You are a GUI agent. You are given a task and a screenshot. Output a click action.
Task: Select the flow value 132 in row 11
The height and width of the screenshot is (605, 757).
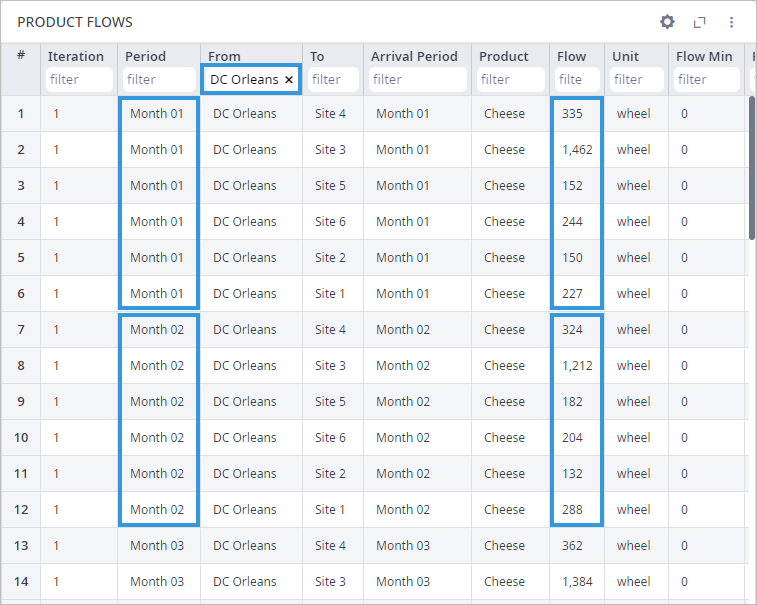(572, 474)
